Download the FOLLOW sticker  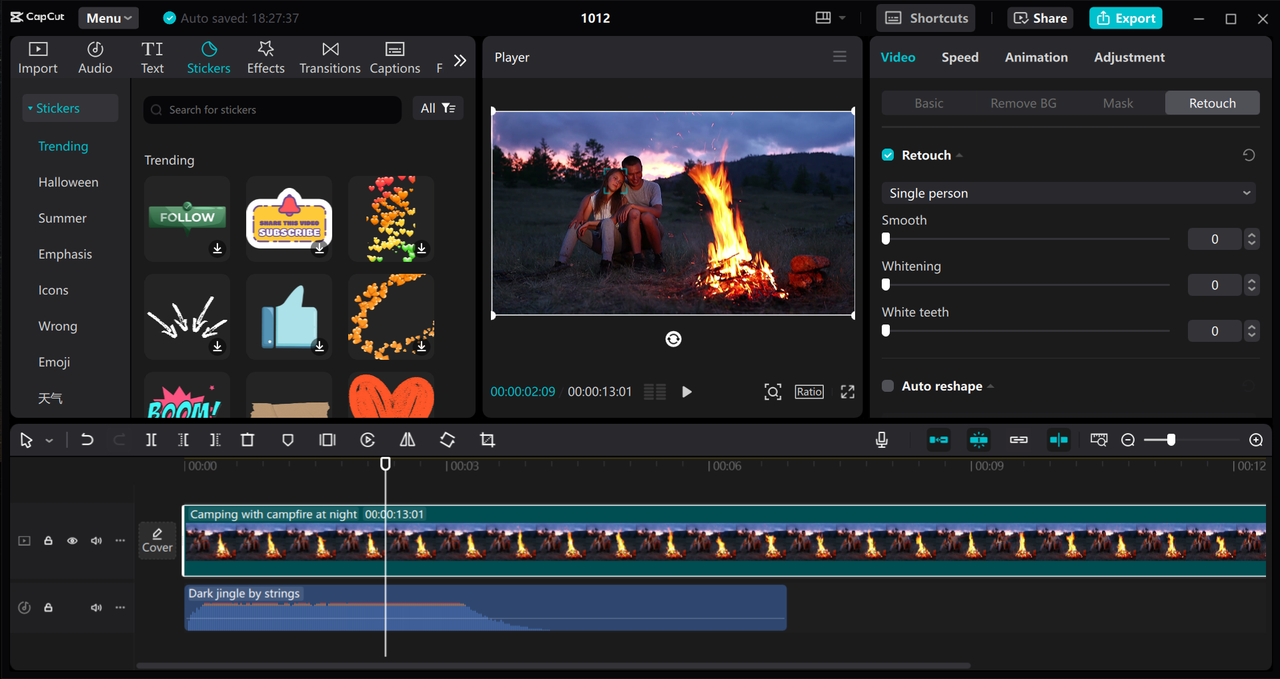point(217,249)
